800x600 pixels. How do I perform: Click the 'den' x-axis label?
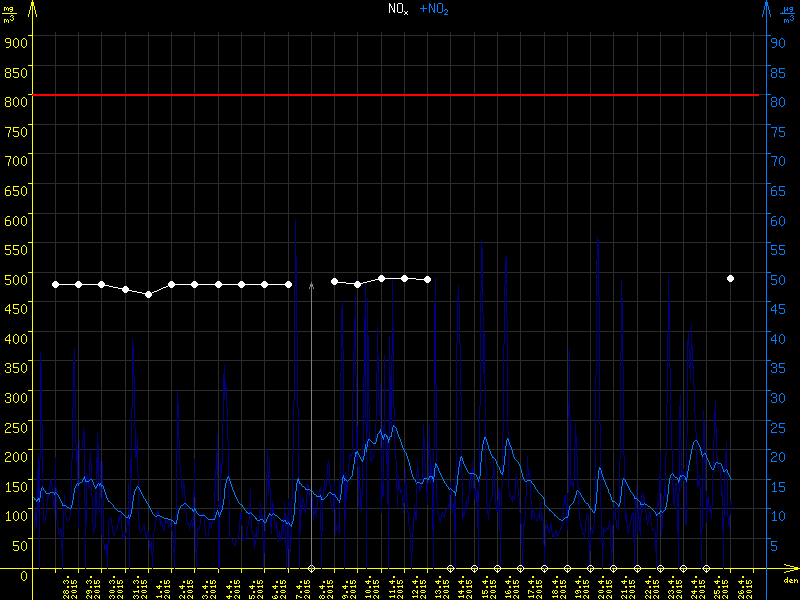coord(790,581)
